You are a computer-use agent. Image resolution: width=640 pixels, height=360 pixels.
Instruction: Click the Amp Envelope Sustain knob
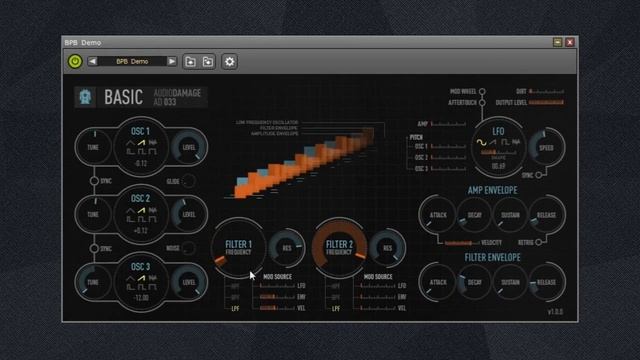pos(510,215)
